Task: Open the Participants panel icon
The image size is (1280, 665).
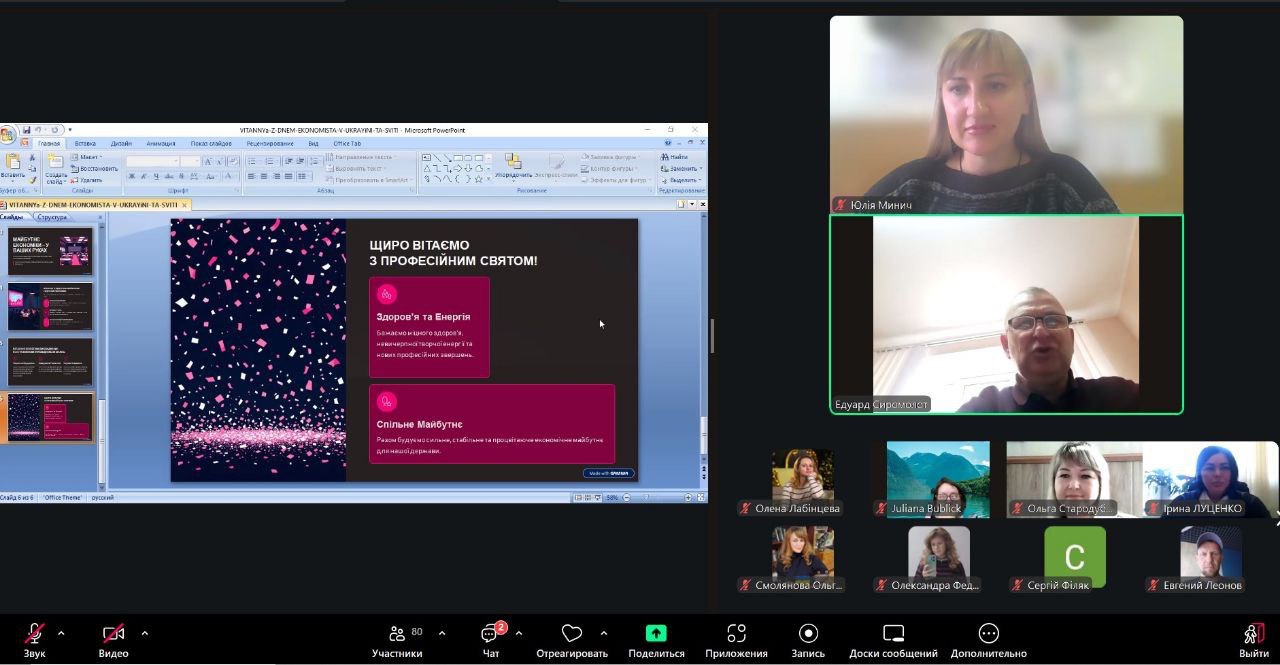Action: tap(397, 634)
